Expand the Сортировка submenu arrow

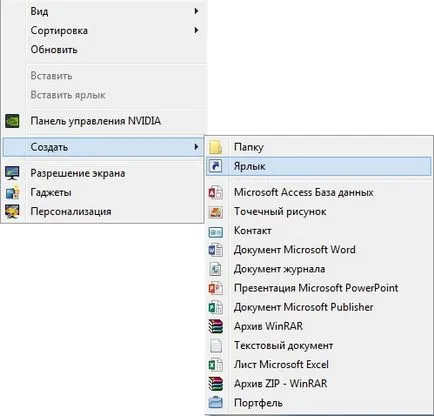coord(196,30)
